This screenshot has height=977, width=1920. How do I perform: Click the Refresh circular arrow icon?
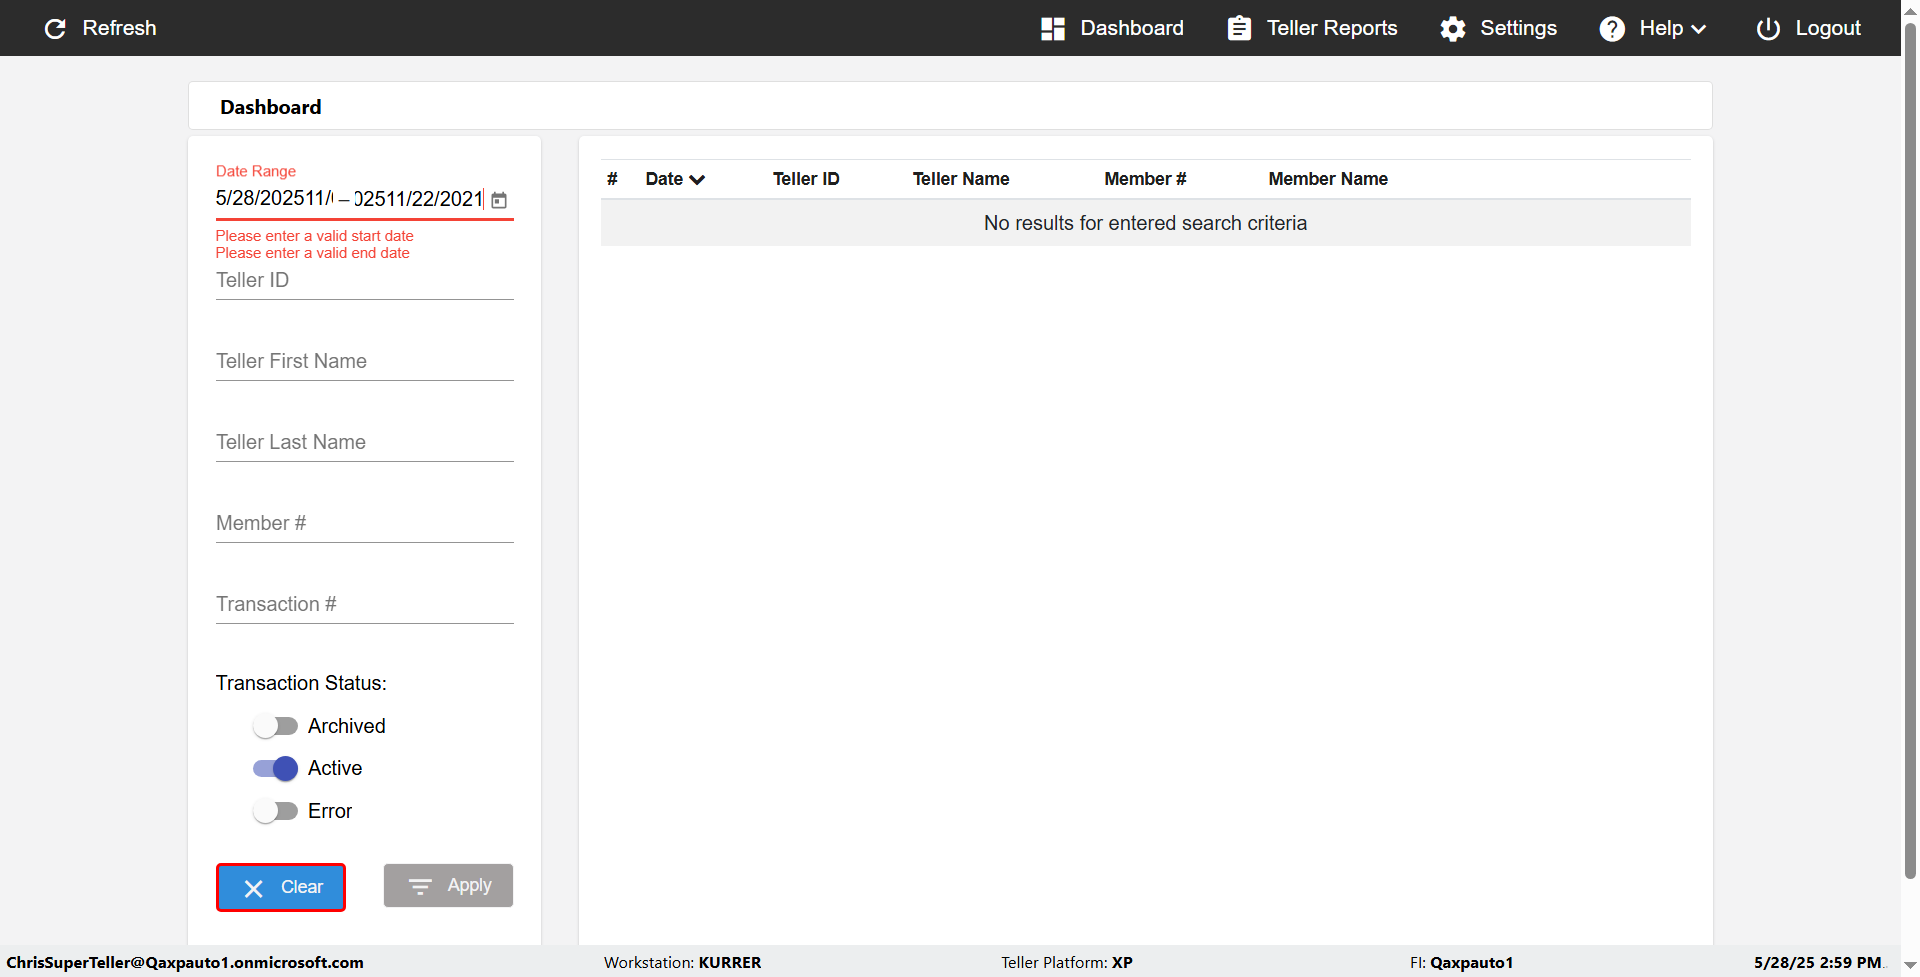tap(55, 28)
